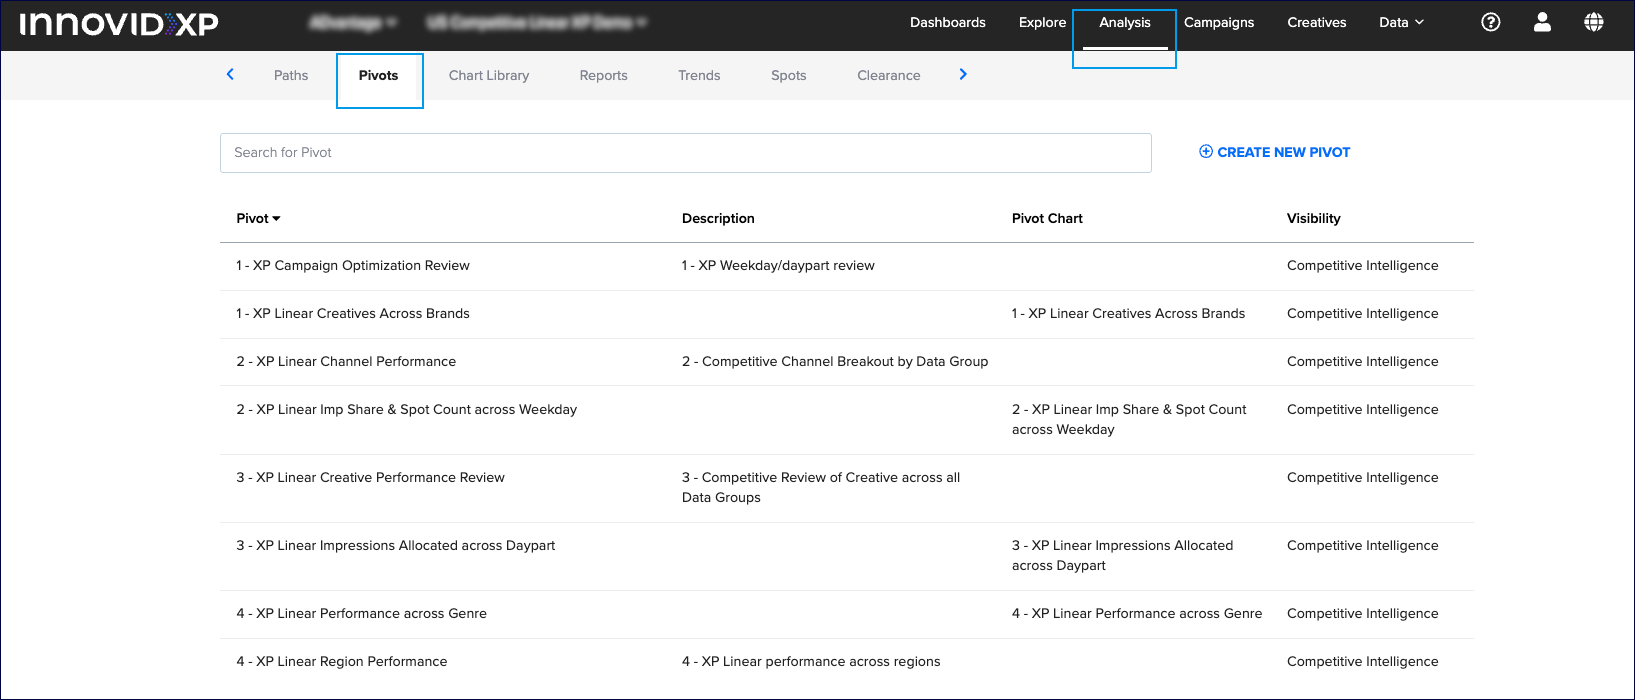Switch to the Clearance tab
Screen dimensions: 1635x700
888,75
